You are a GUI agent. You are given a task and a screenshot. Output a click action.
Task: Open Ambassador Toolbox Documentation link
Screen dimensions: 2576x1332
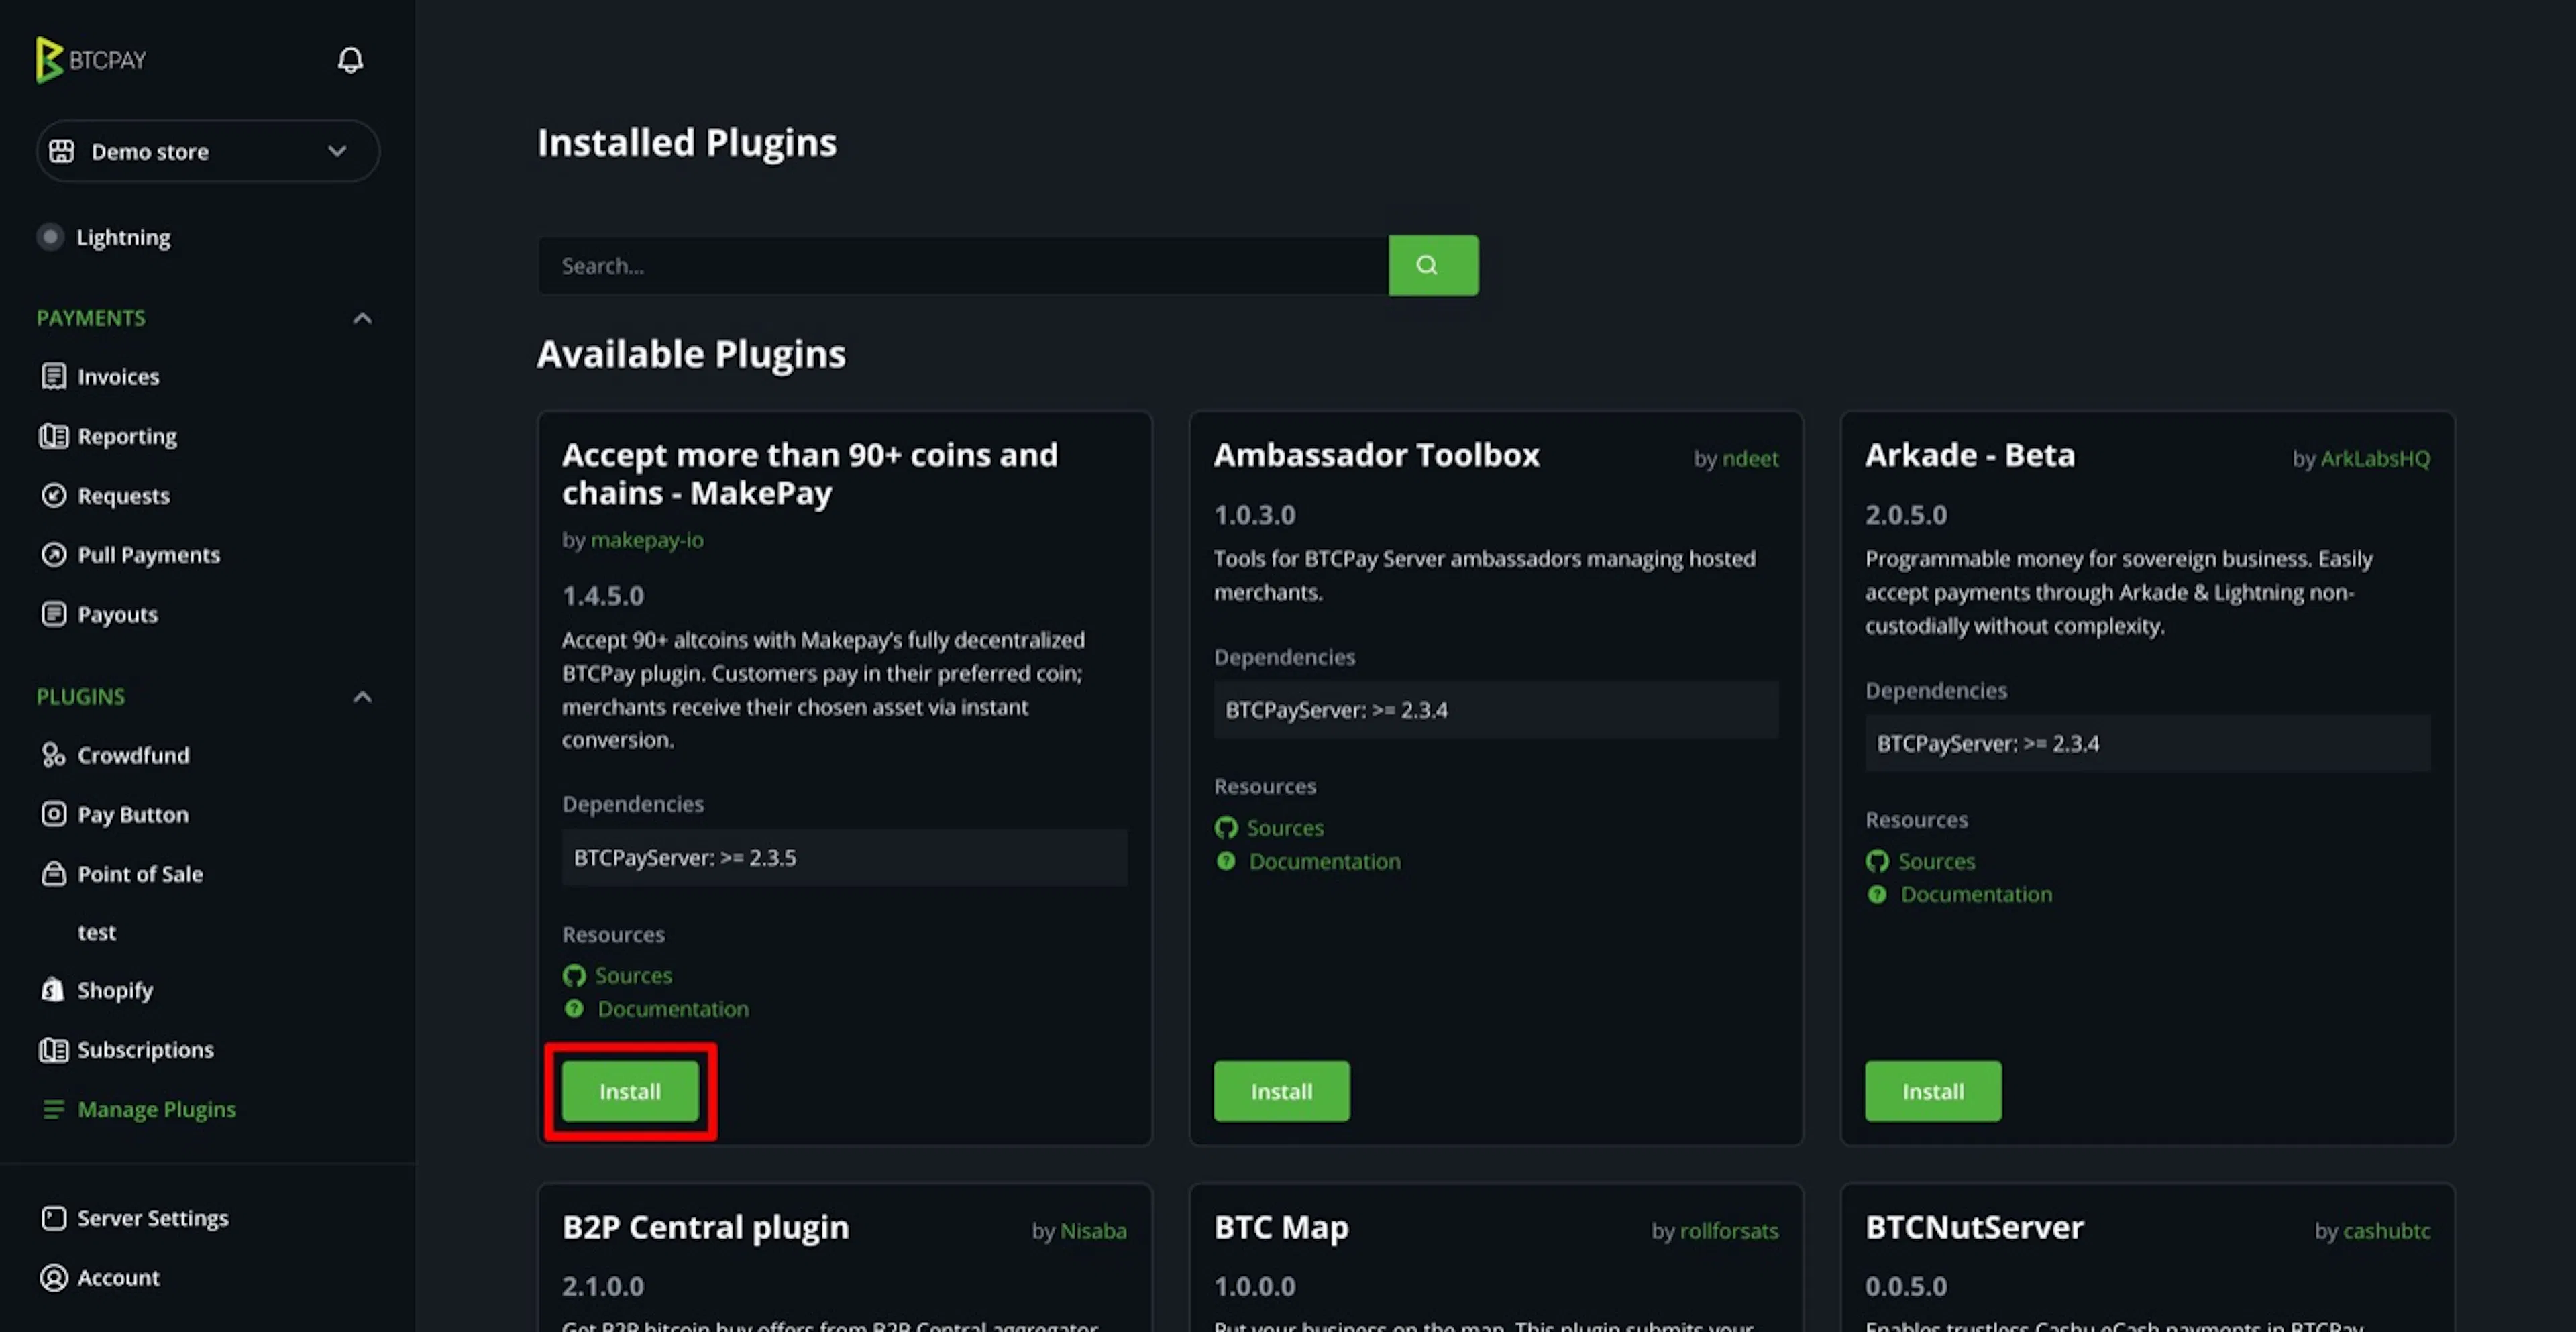1324,861
